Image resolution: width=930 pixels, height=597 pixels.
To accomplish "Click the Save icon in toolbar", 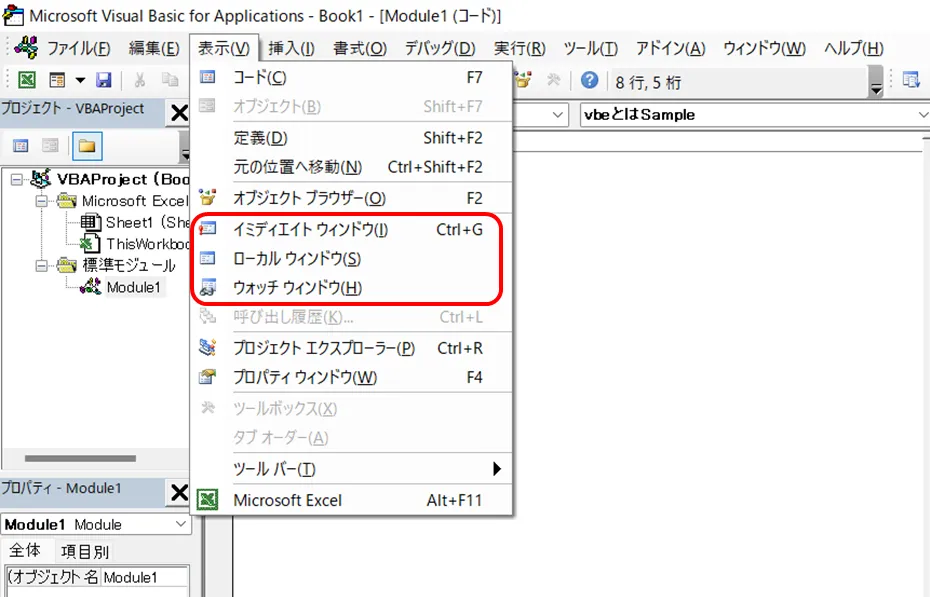I will pos(103,80).
